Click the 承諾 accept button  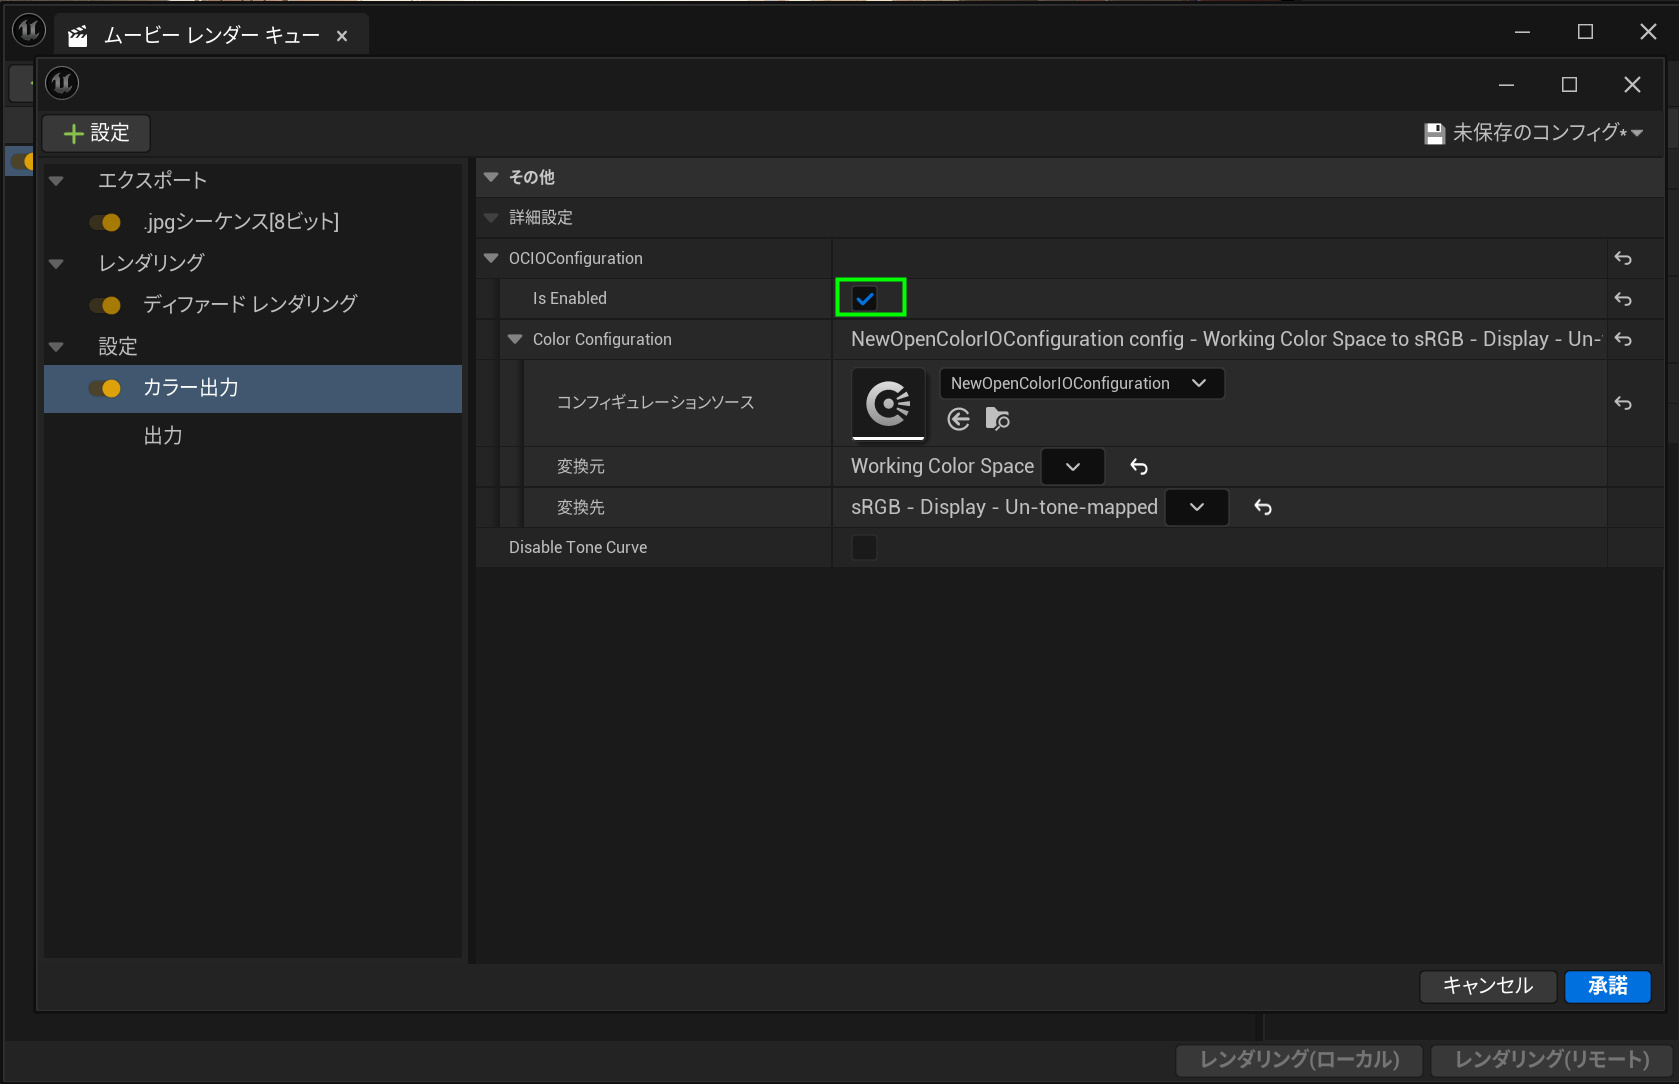click(1607, 986)
